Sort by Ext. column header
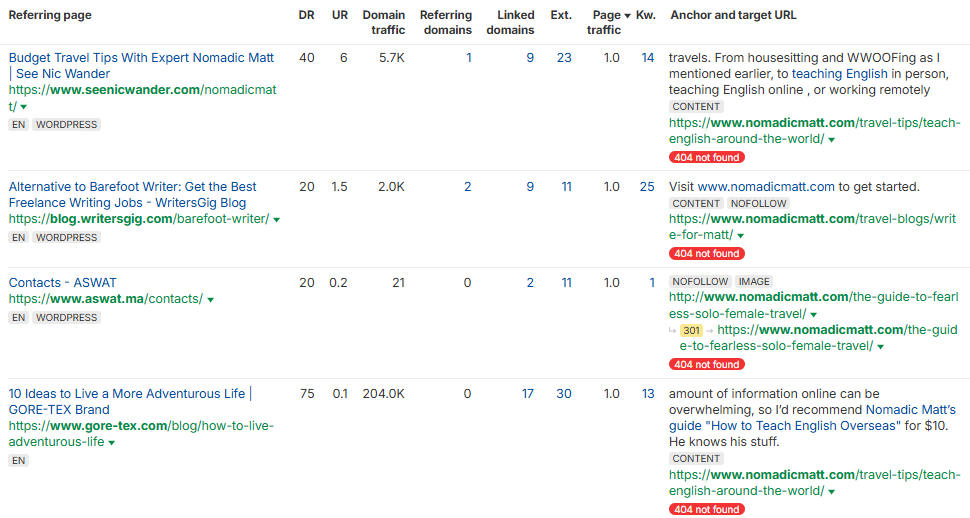Viewport: 970px width, 518px height. coord(561,15)
